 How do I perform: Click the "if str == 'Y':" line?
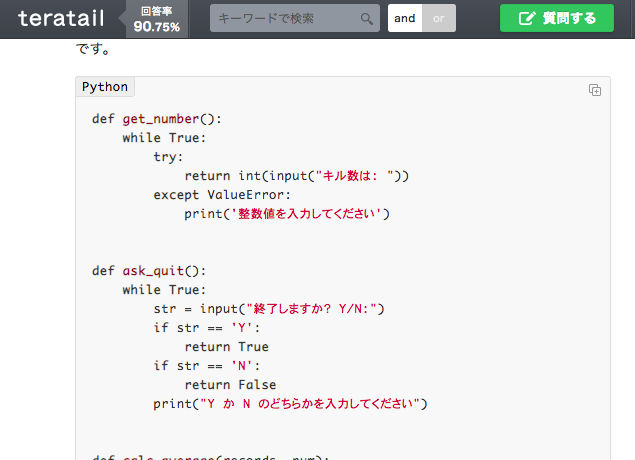[207, 328]
